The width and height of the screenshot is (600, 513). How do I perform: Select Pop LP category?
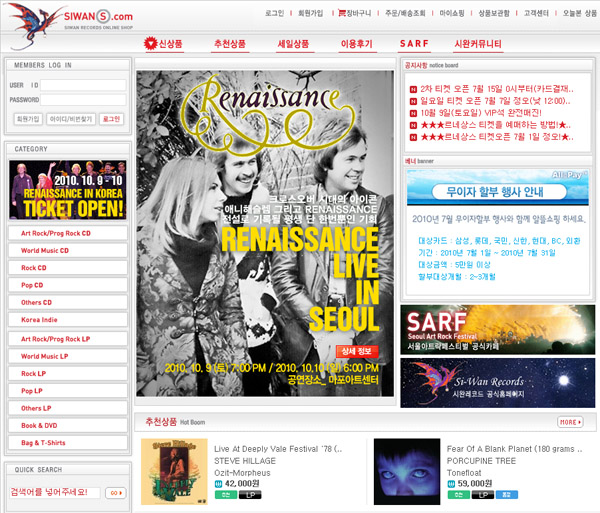tap(68, 391)
